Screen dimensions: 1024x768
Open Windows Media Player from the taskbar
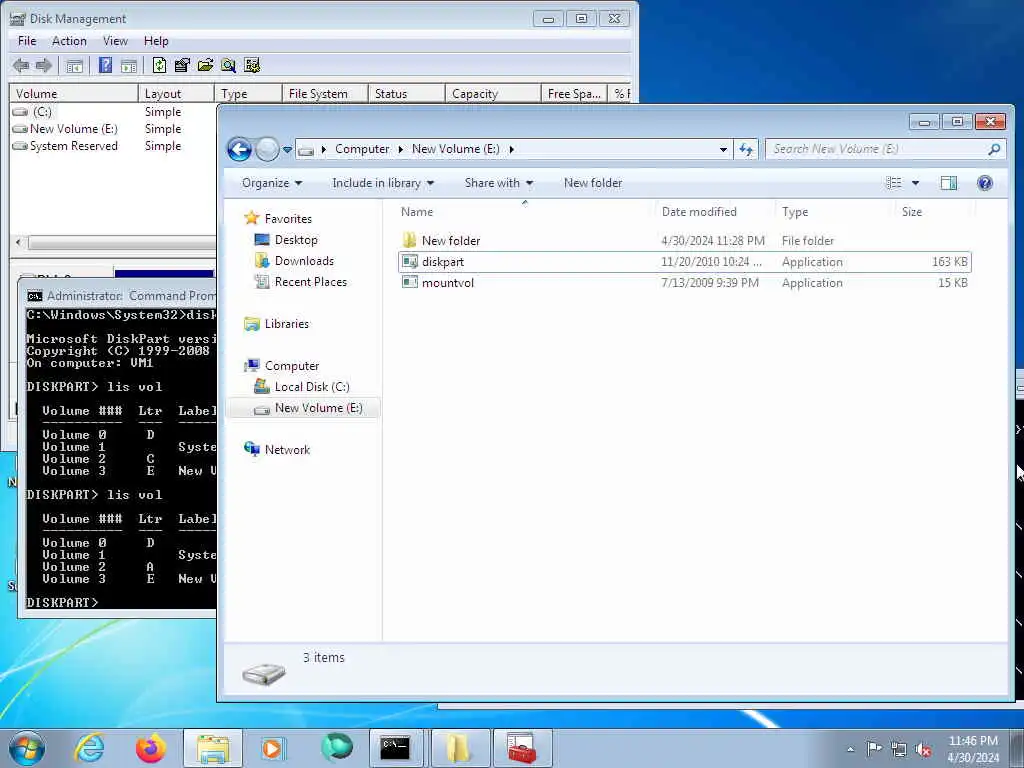click(274, 748)
